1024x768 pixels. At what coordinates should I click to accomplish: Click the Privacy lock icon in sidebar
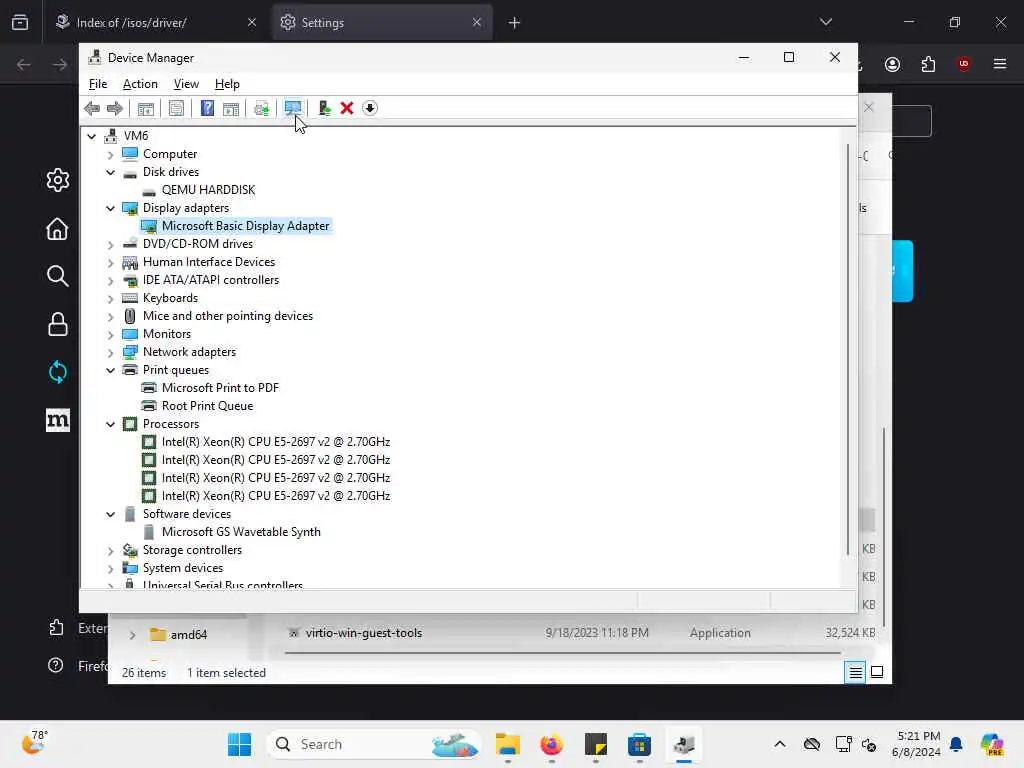57,325
